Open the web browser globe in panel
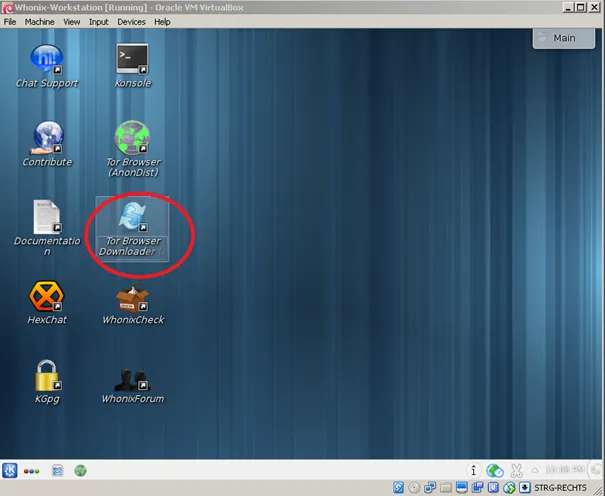Viewport: 605px width, 496px height. tap(80, 471)
